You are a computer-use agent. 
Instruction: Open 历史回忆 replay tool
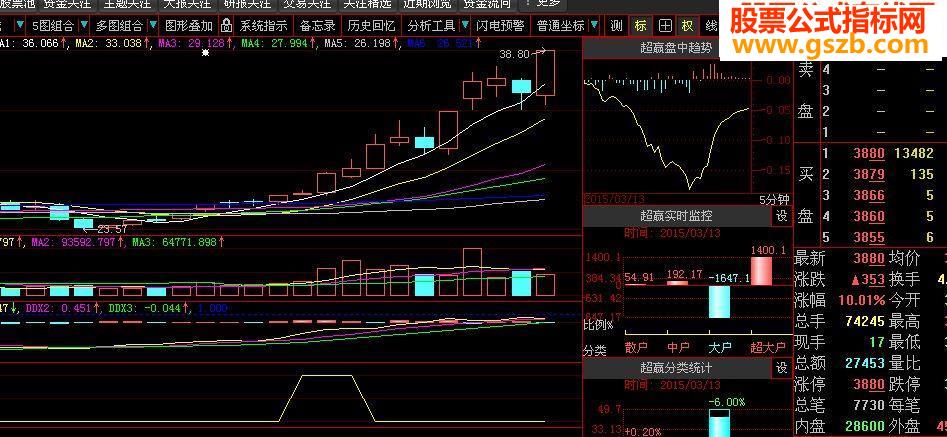tap(371, 25)
